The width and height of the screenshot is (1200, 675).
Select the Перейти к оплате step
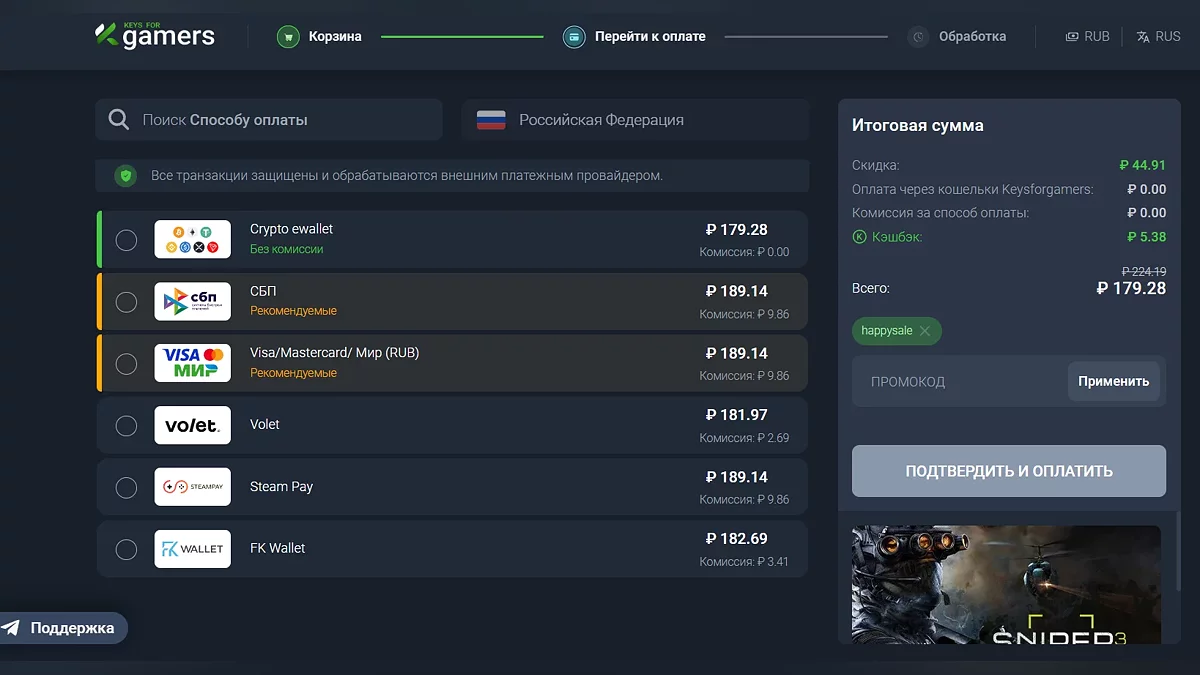click(650, 37)
